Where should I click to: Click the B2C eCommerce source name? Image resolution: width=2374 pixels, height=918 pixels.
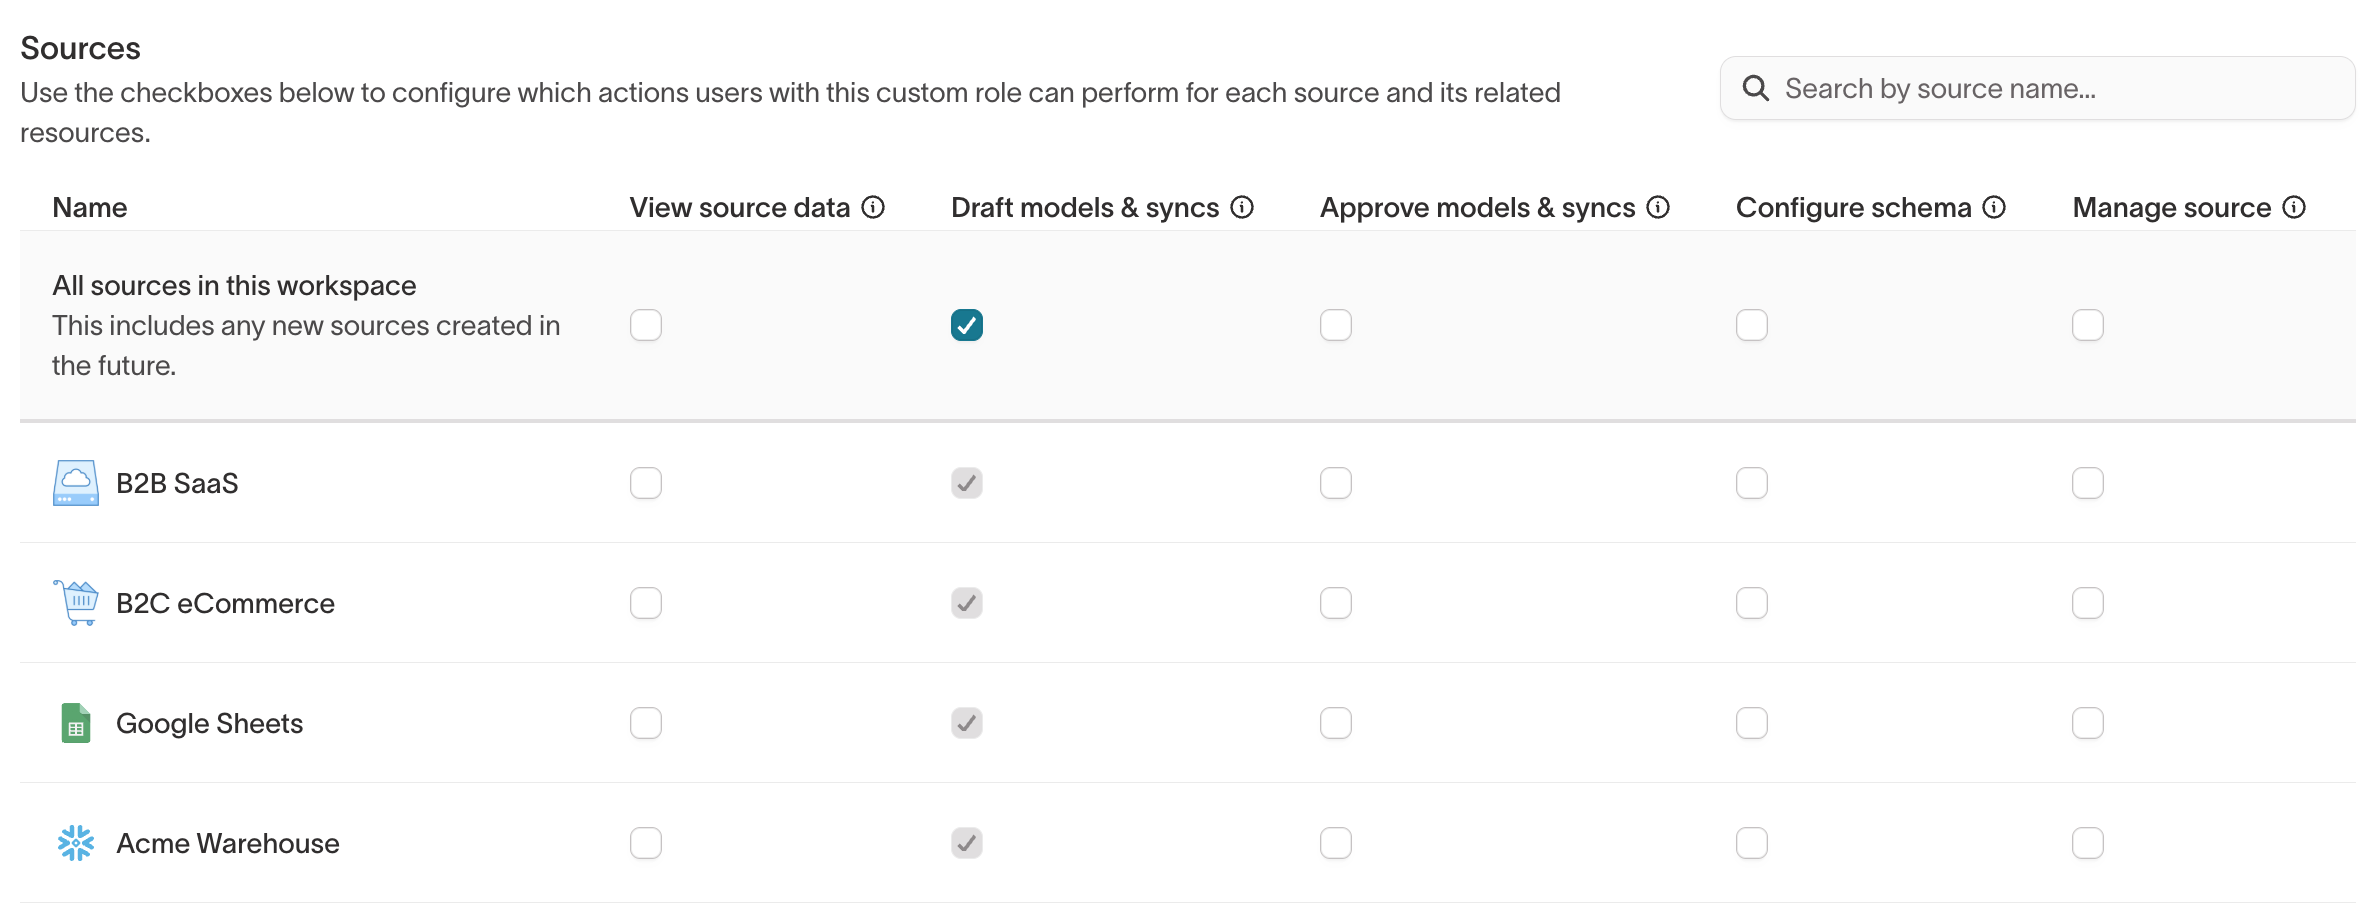(225, 603)
